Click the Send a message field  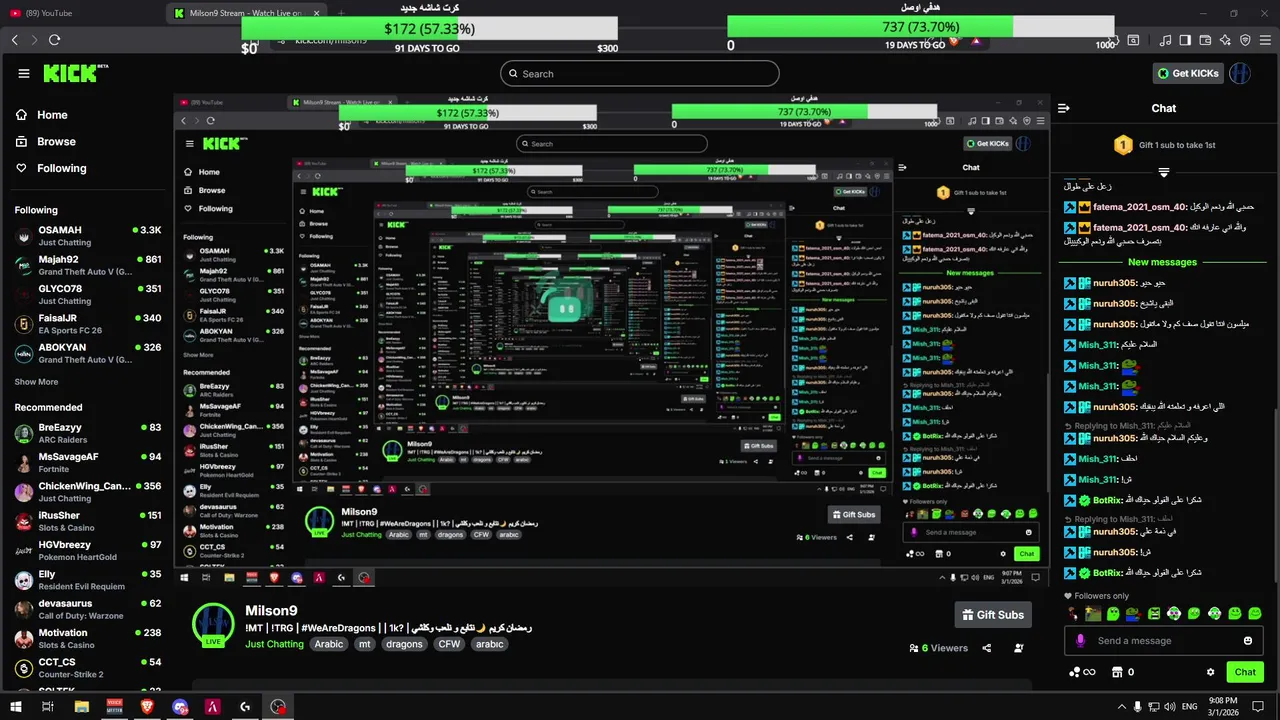1162,641
